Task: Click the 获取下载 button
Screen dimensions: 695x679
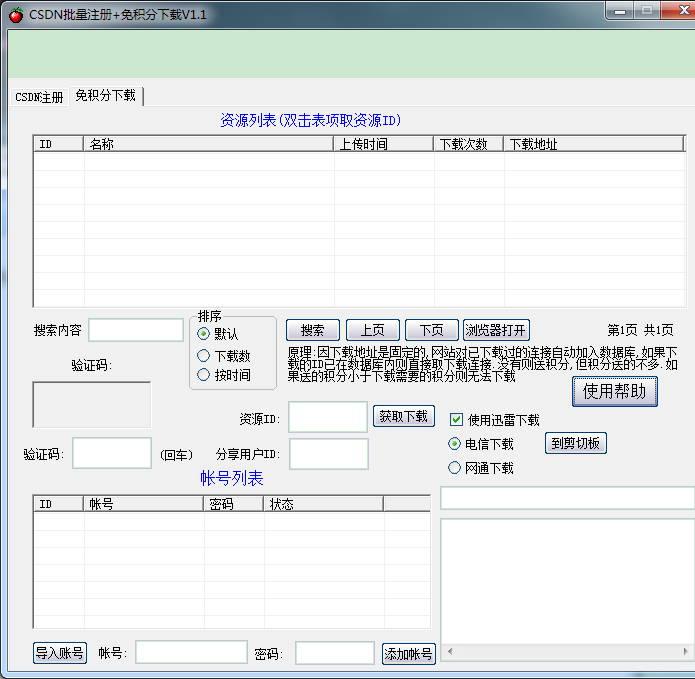Action: click(x=404, y=416)
